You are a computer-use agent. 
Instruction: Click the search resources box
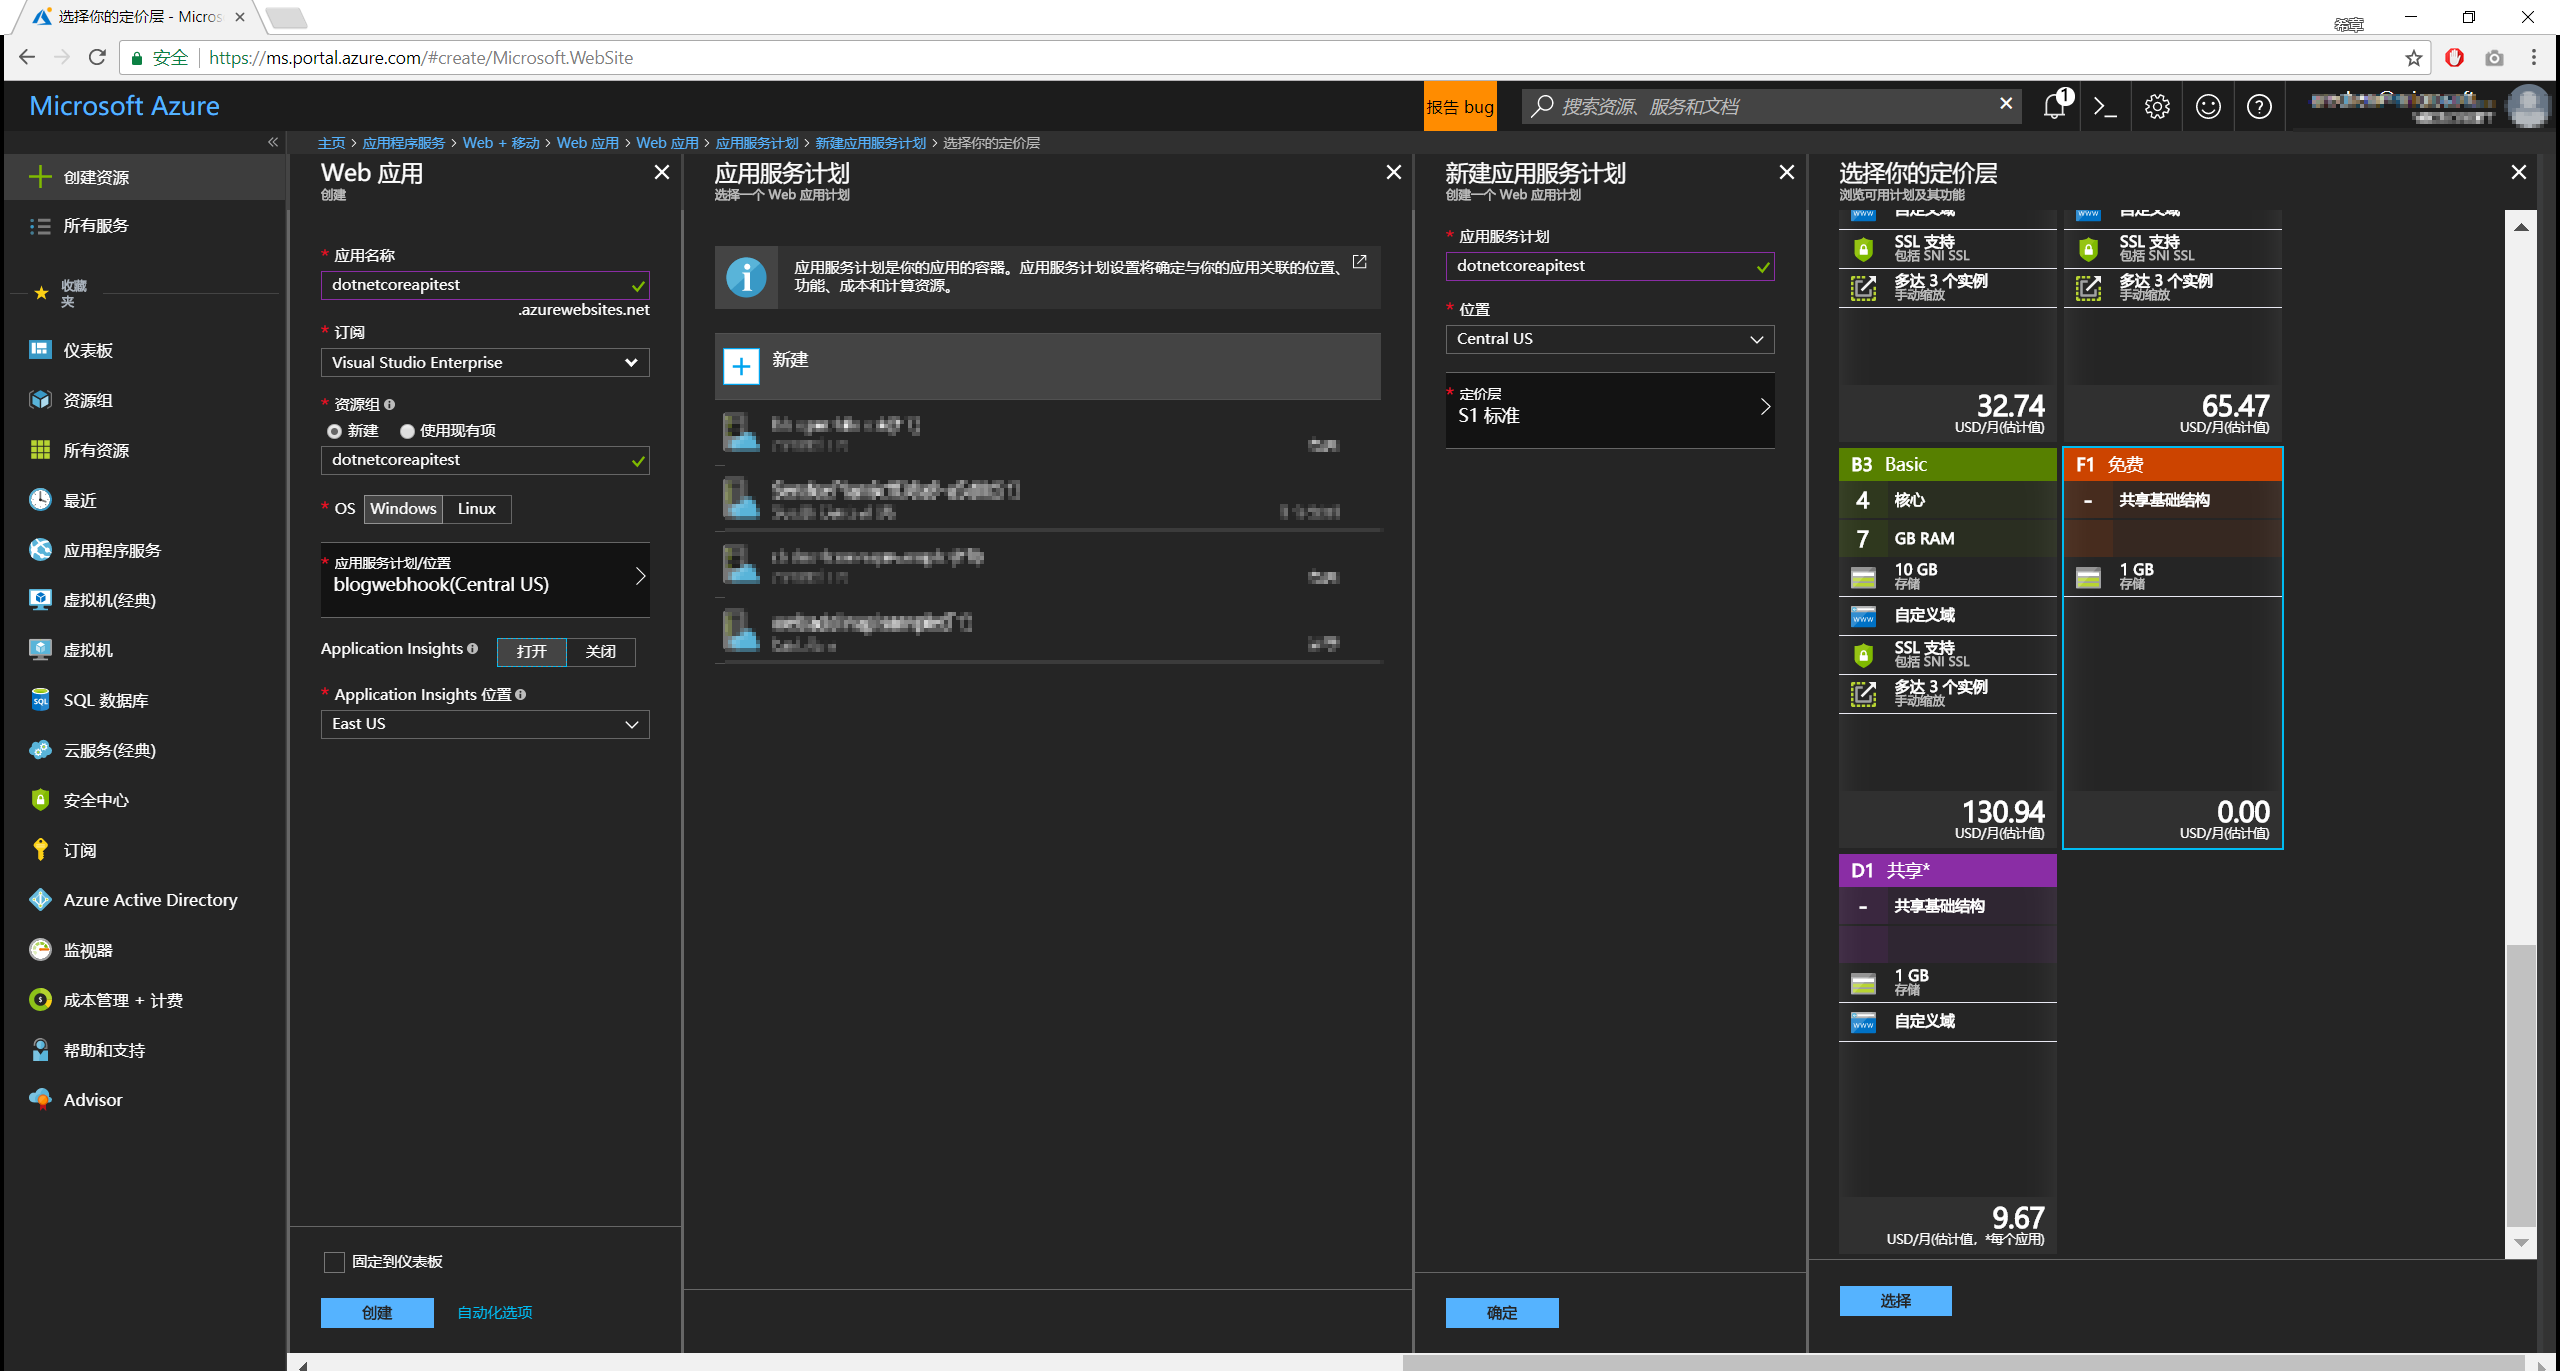1770,106
